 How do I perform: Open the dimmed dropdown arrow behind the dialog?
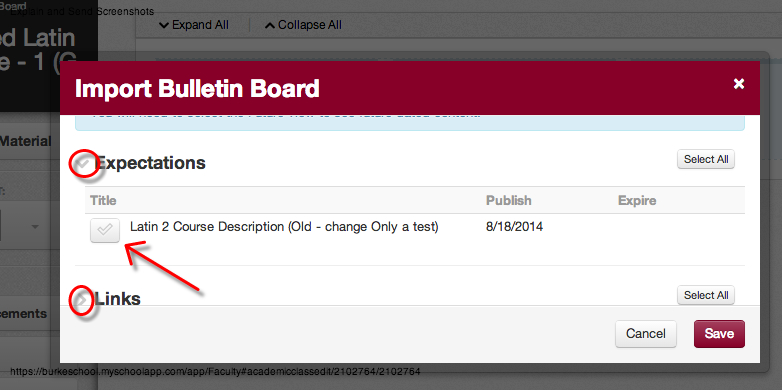coord(35,227)
